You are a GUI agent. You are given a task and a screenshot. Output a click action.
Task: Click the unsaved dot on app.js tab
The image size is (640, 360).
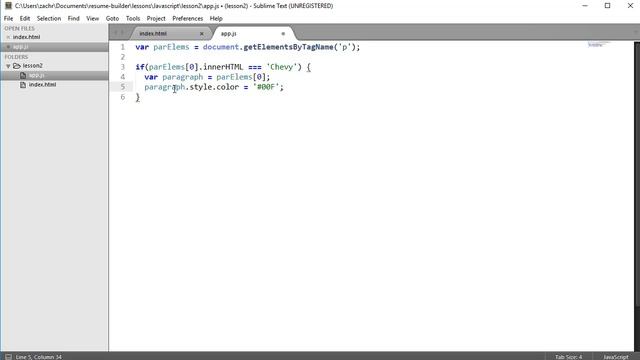(x=283, y=33)
